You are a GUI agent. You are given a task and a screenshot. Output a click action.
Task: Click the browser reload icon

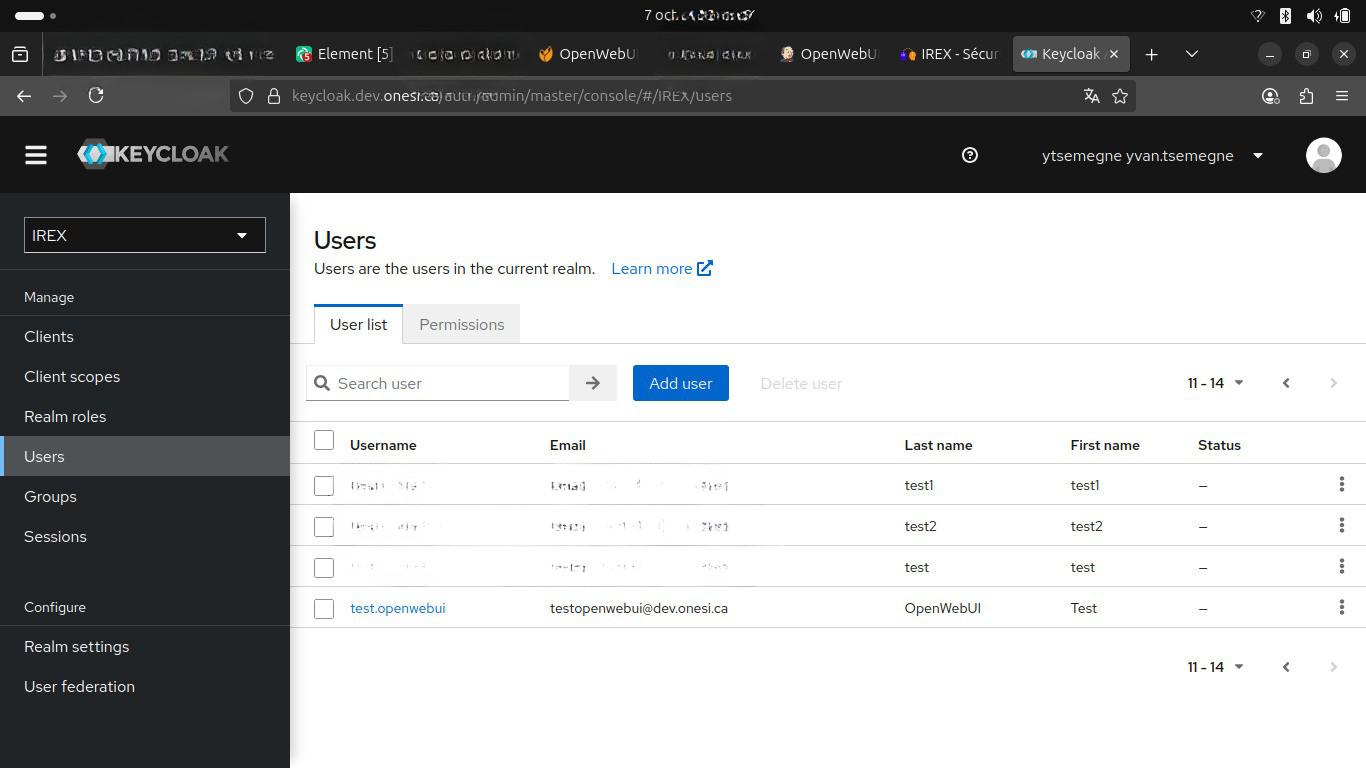[x=96, y=96]
